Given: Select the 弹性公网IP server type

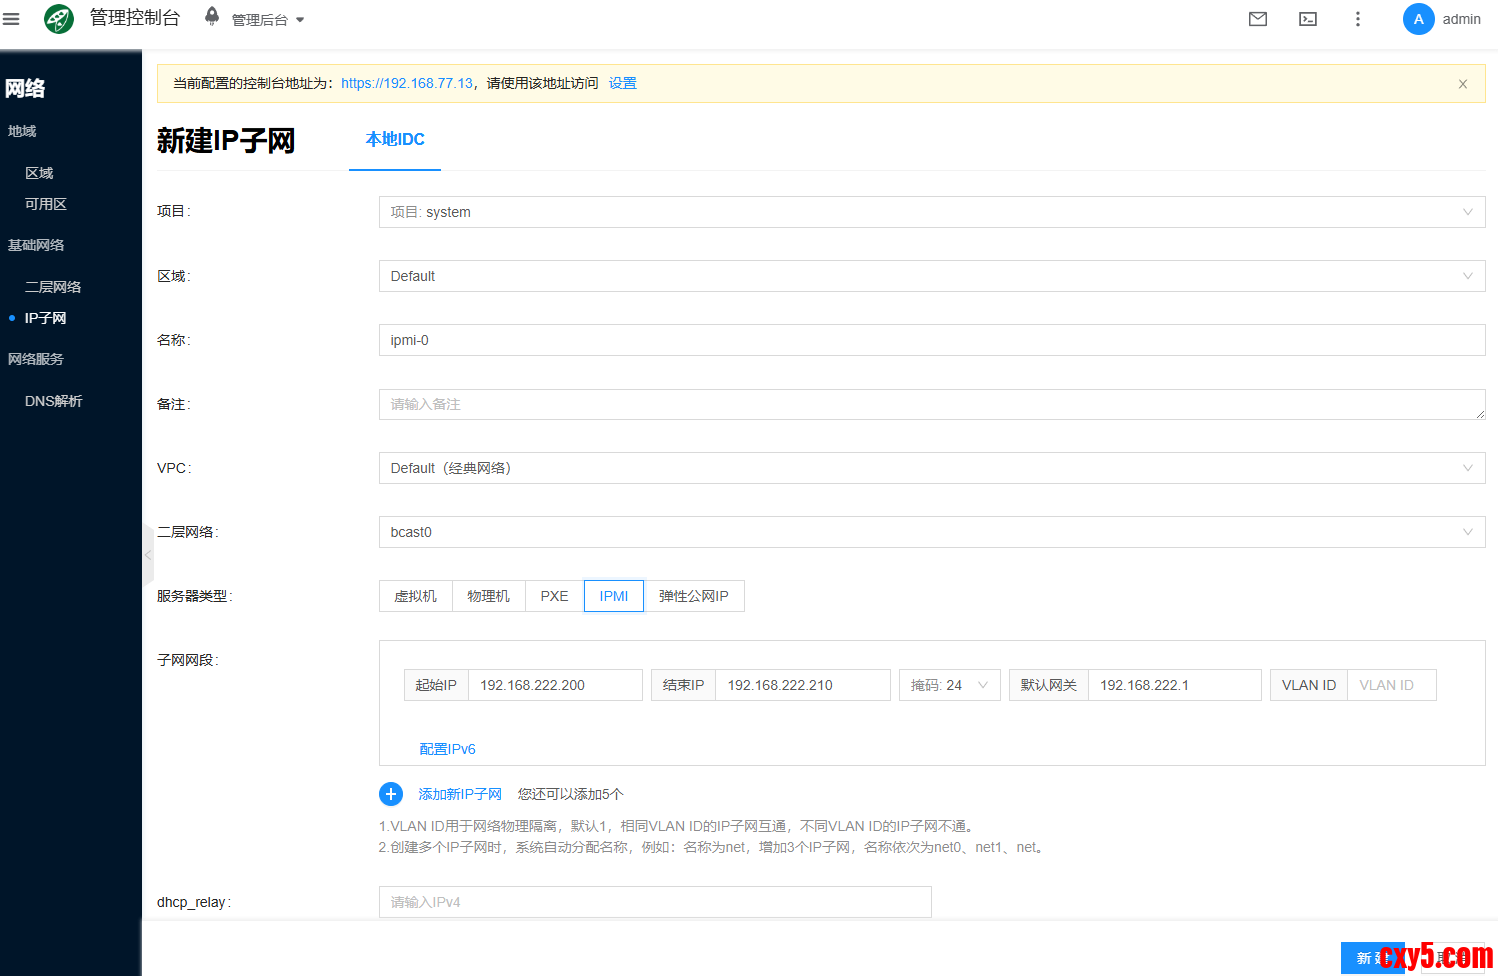Looking at the screenshot, I should [x=694, y=596].
